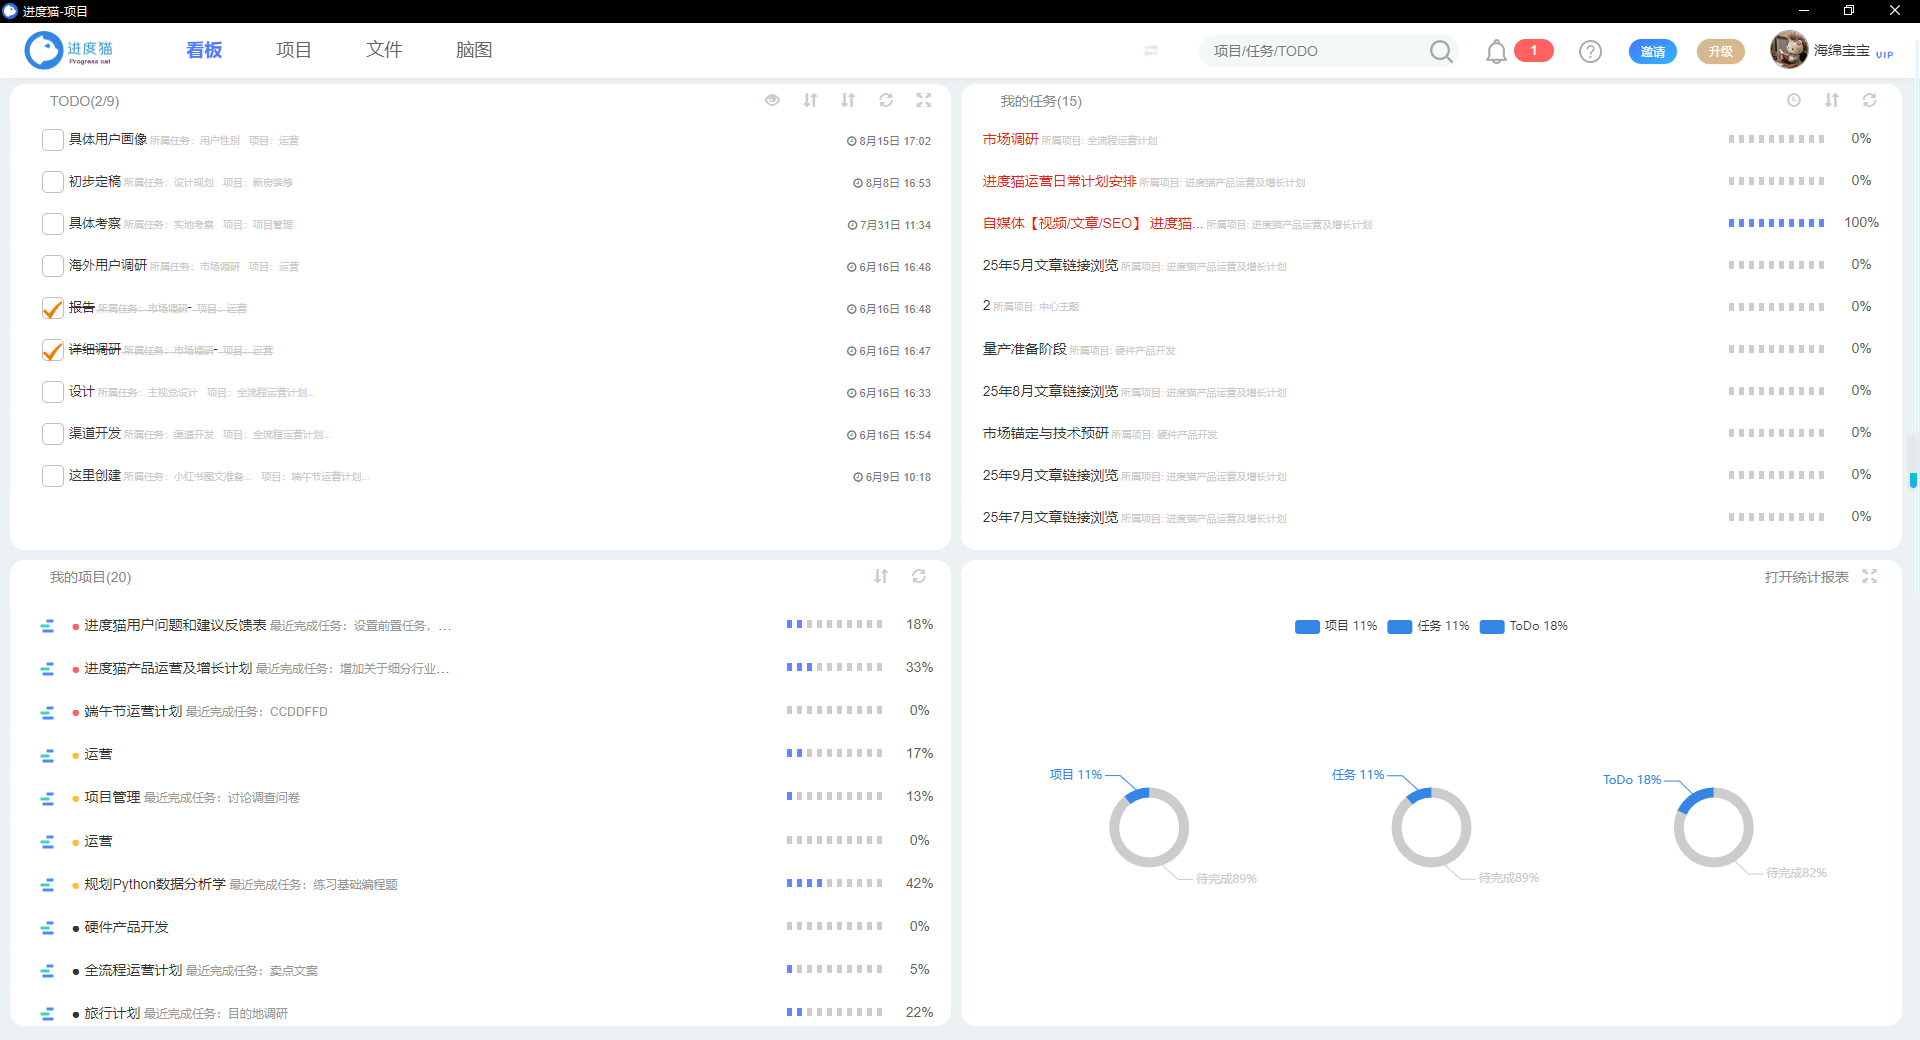Image resolution: width=1920 pixels, height=1040 pixels.
Task: Click the 邀请 button
Action: coord(1652,51)
